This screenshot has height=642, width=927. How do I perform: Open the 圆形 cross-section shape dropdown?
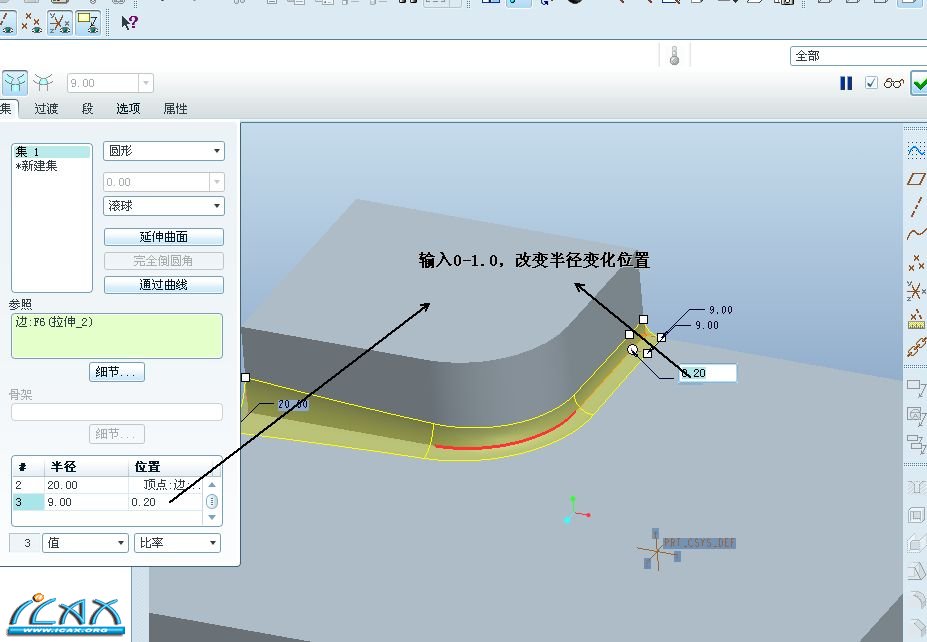[164, 151]
